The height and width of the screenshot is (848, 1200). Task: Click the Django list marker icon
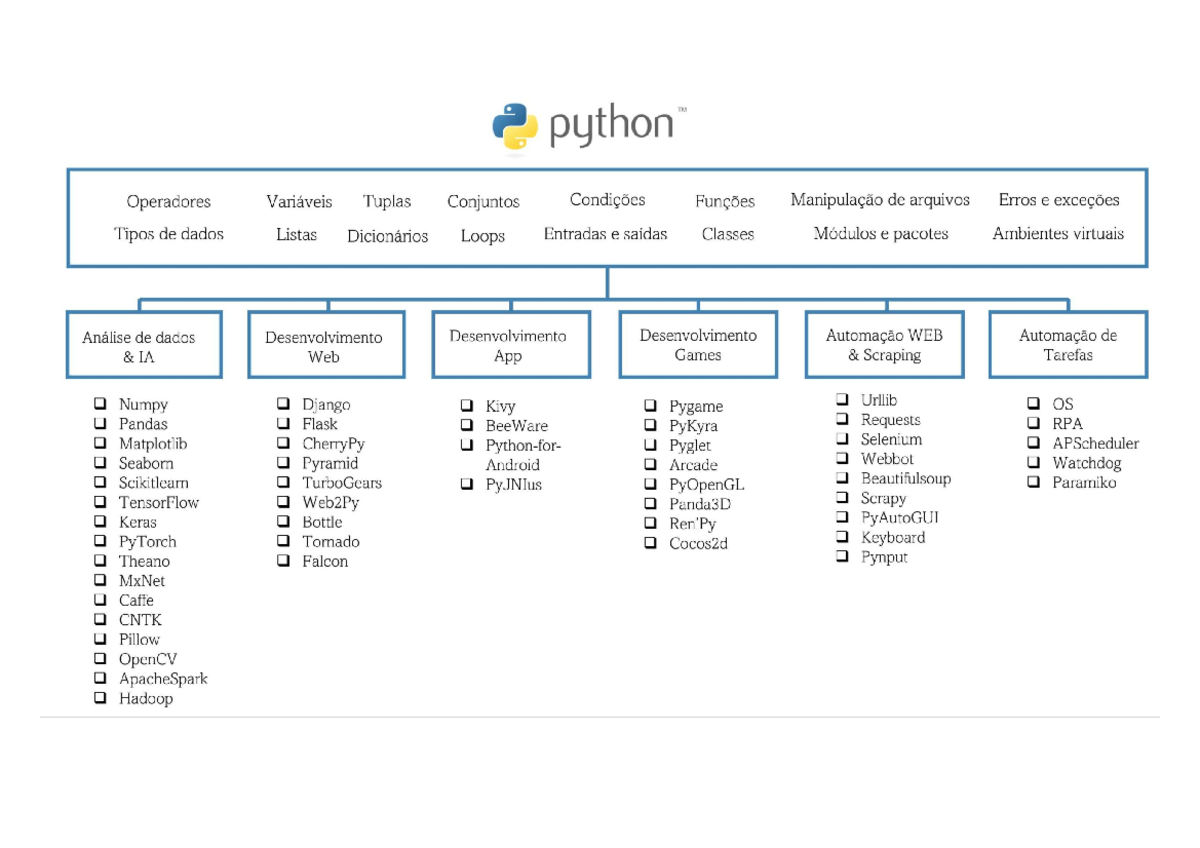283,404
